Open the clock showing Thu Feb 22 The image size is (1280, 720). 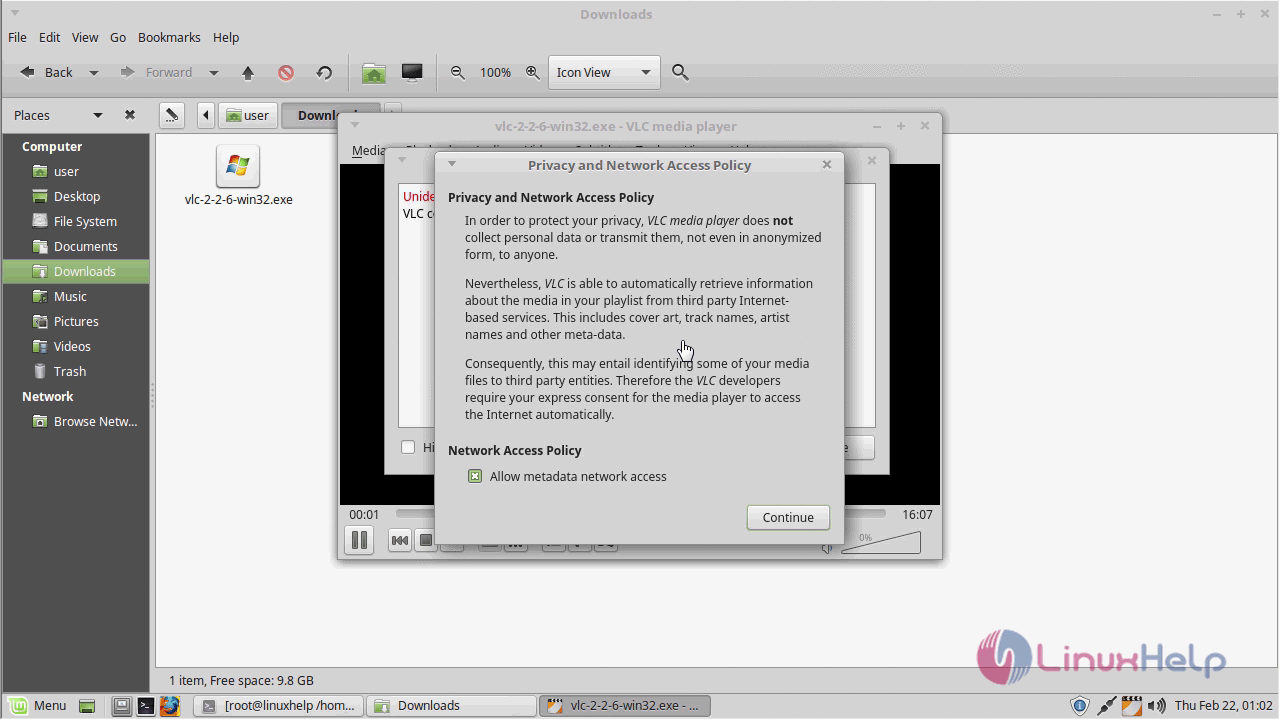[x=1224, y=705]
